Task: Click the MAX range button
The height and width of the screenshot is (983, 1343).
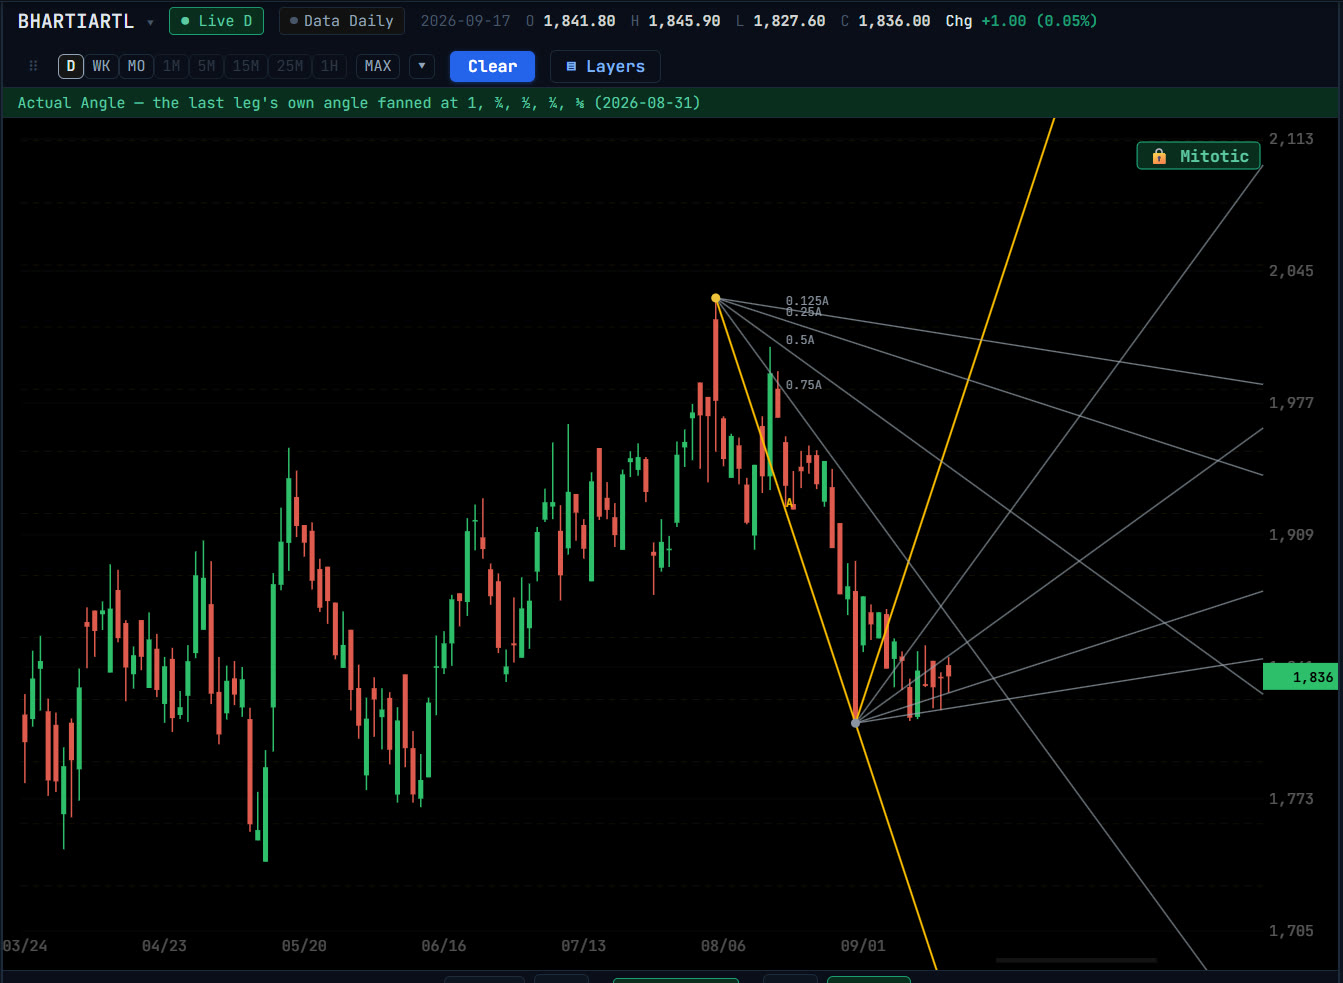Action: (378, 66)
